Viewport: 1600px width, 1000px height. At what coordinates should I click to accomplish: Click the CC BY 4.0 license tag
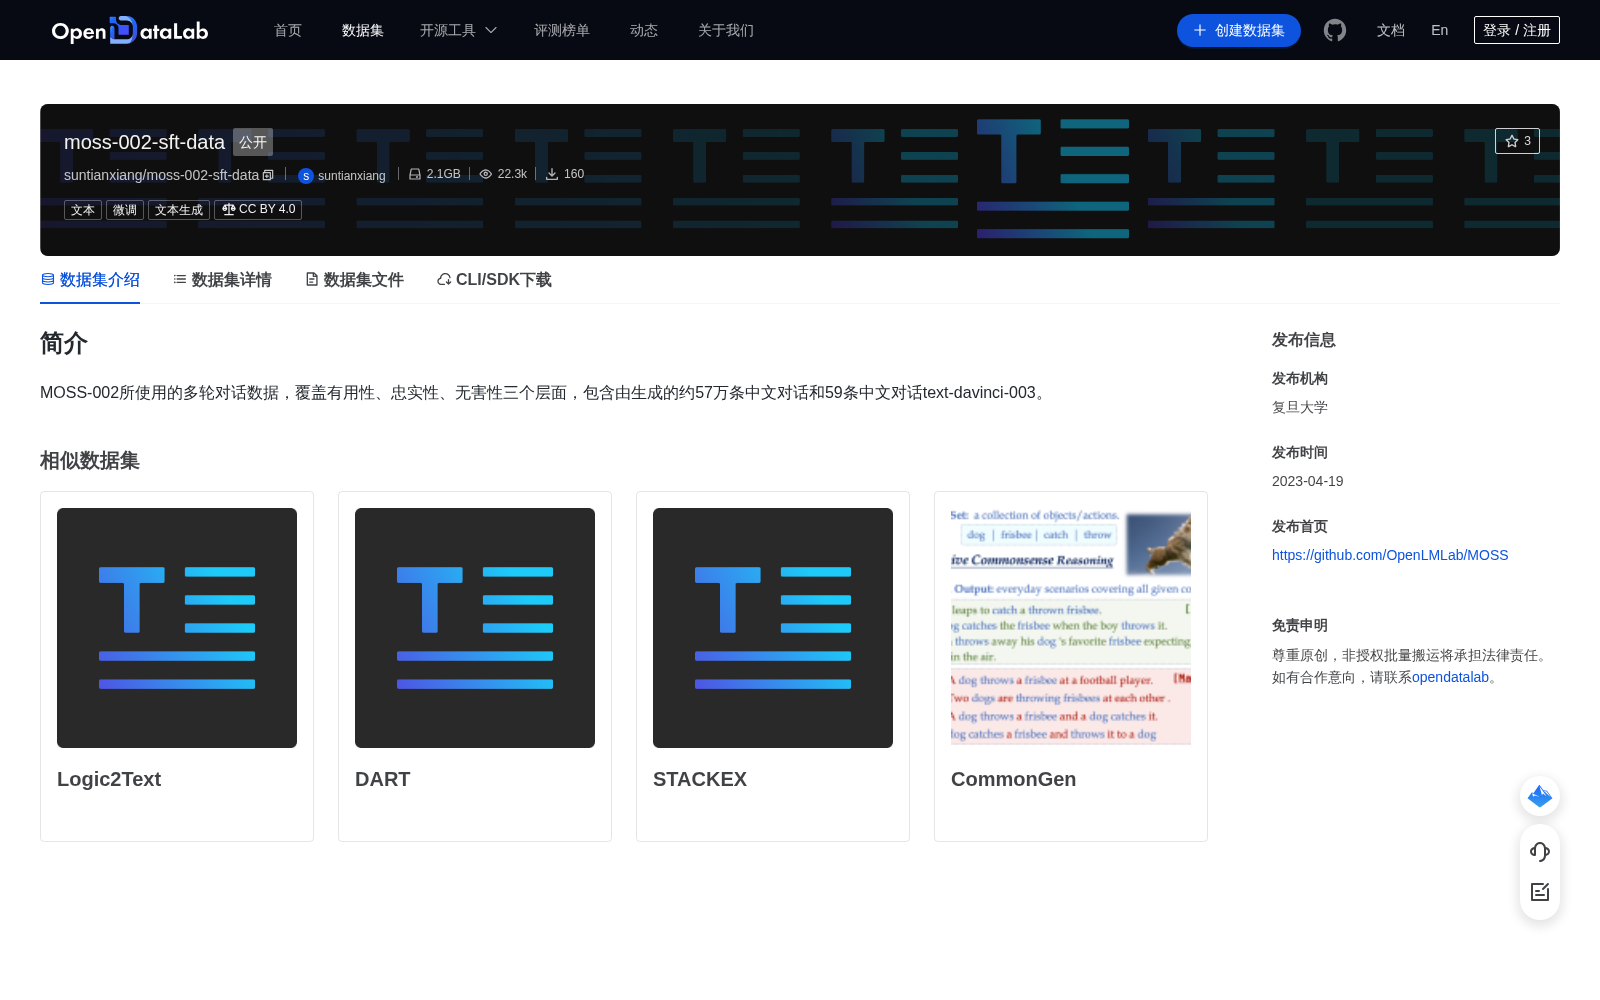tap(258, 209)
